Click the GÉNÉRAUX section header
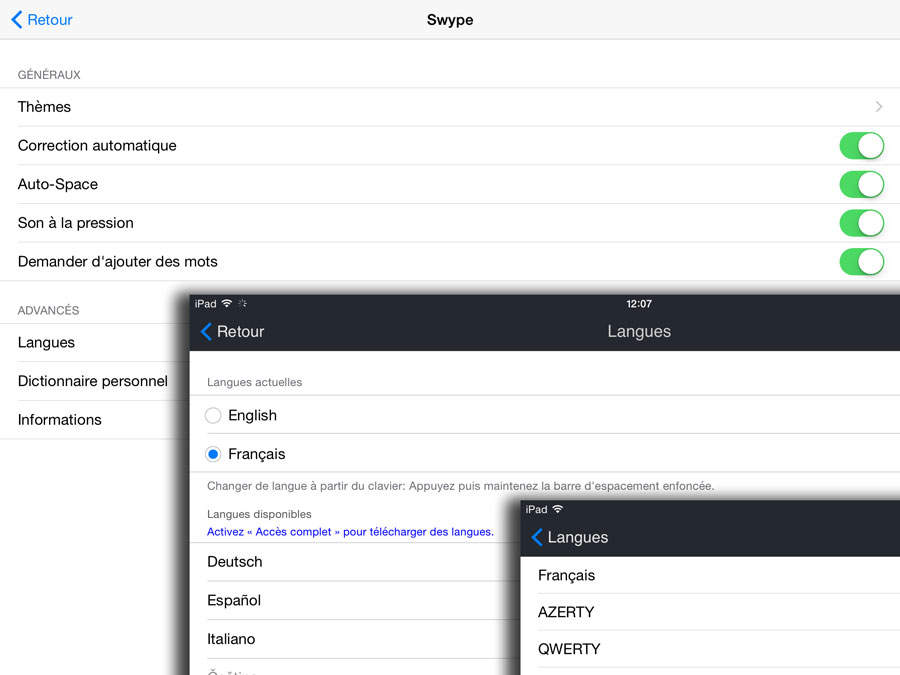Screen dimensions: 900x675 coord(49,75)
